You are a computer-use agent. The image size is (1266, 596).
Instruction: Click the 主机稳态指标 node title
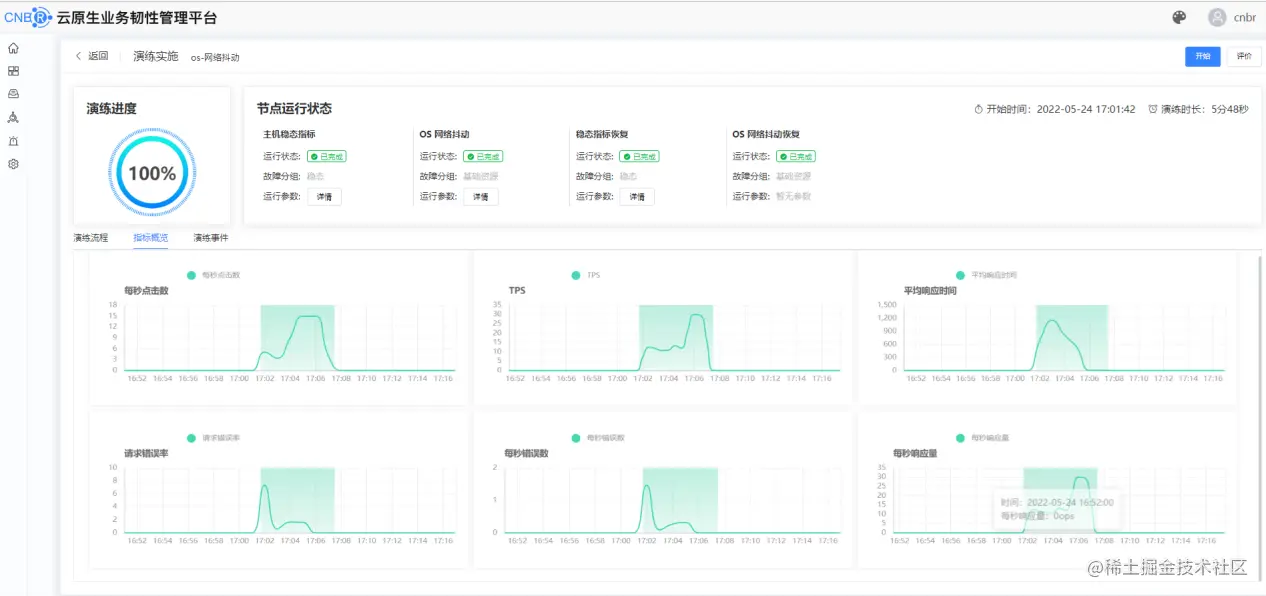289,134
